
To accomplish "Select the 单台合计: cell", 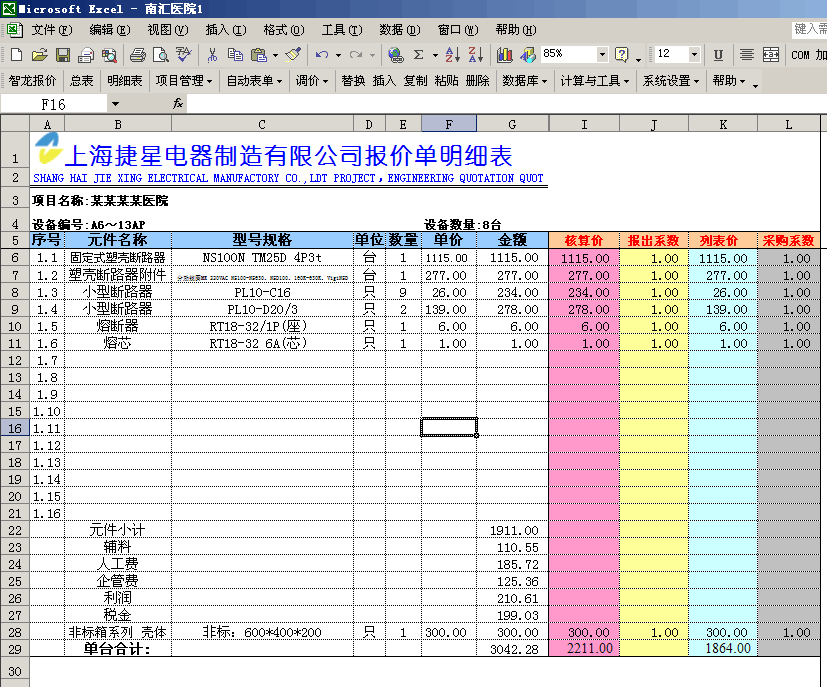I will tap(118, 649).
